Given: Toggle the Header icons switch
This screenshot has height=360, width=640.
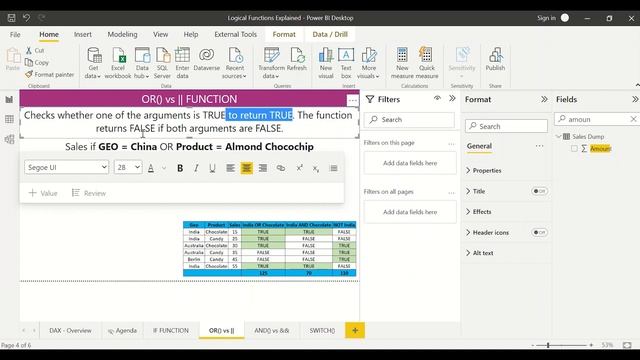Looking at the screenshot, I should pos(540,232).
